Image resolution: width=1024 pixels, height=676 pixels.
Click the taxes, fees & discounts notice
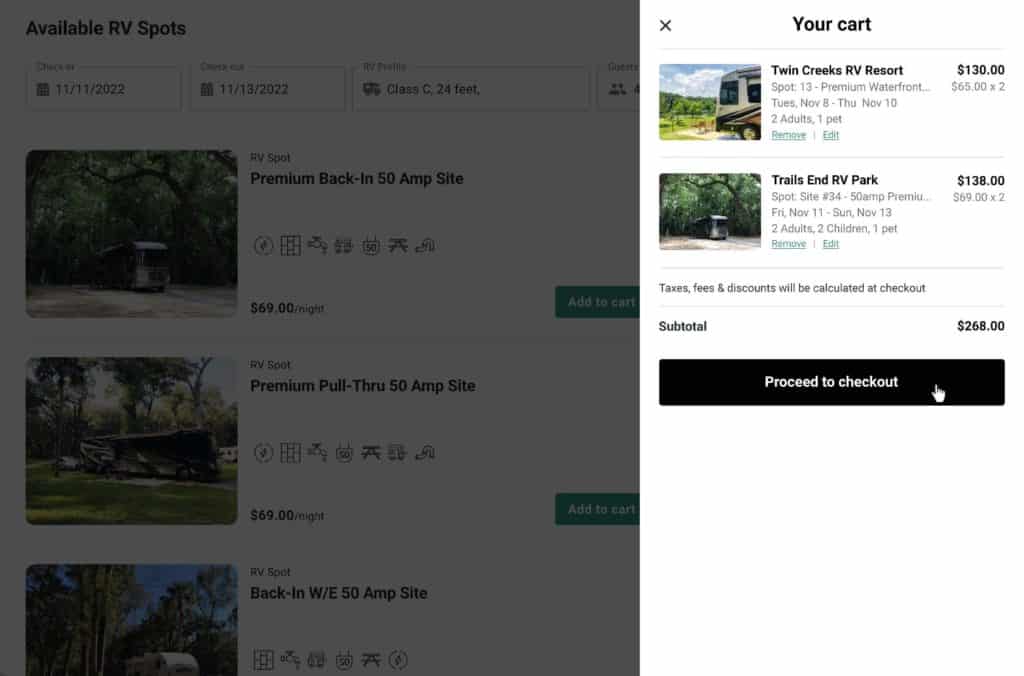[x=792, y=288]
